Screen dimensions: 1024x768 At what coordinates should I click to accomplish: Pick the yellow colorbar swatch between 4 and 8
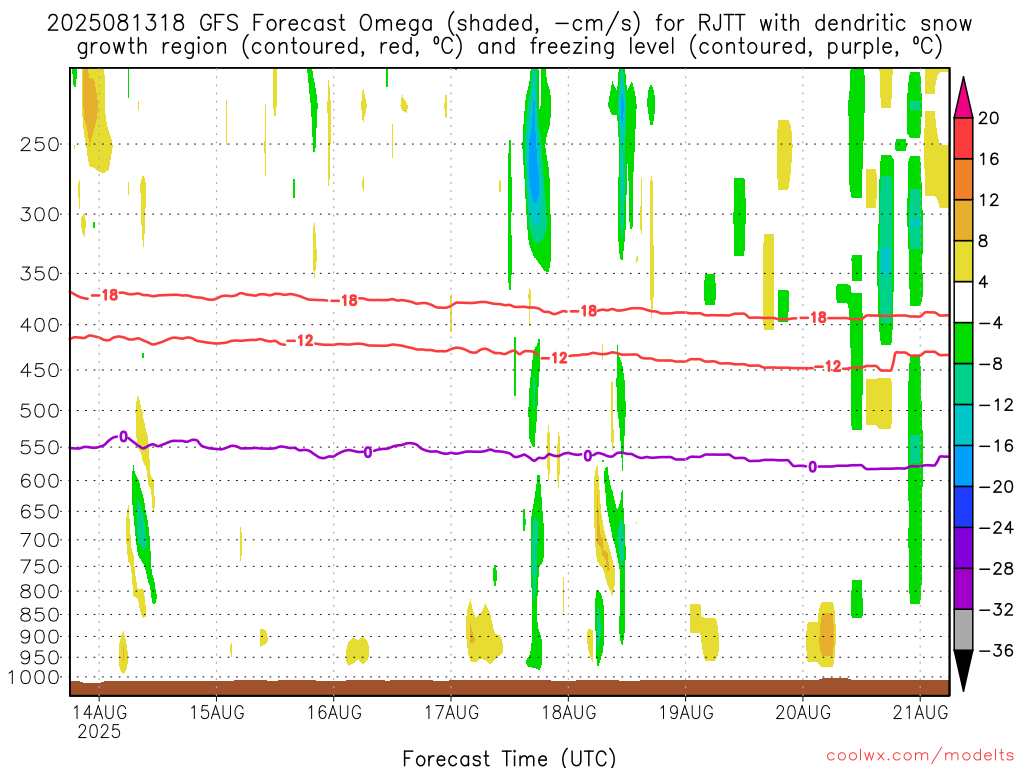963,261
